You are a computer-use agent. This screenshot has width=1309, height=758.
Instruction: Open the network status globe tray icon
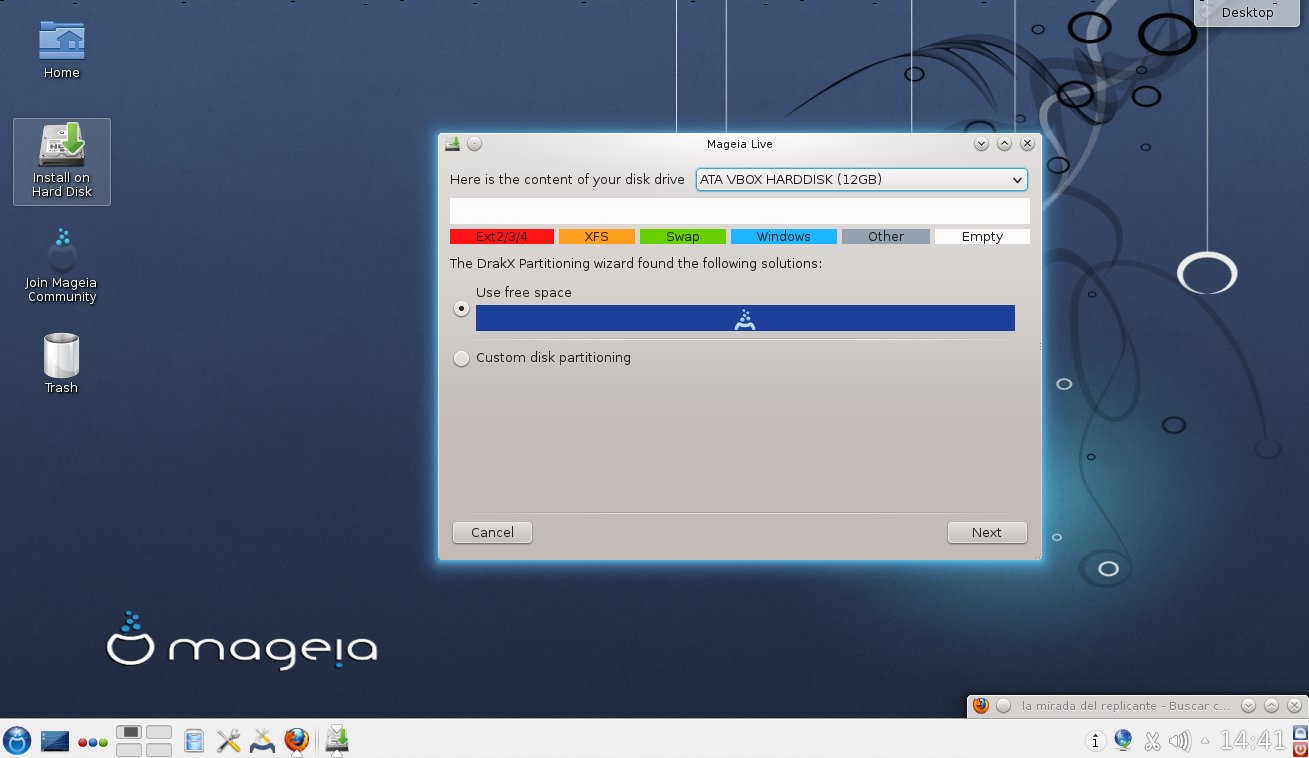[x=1124, y=741]
